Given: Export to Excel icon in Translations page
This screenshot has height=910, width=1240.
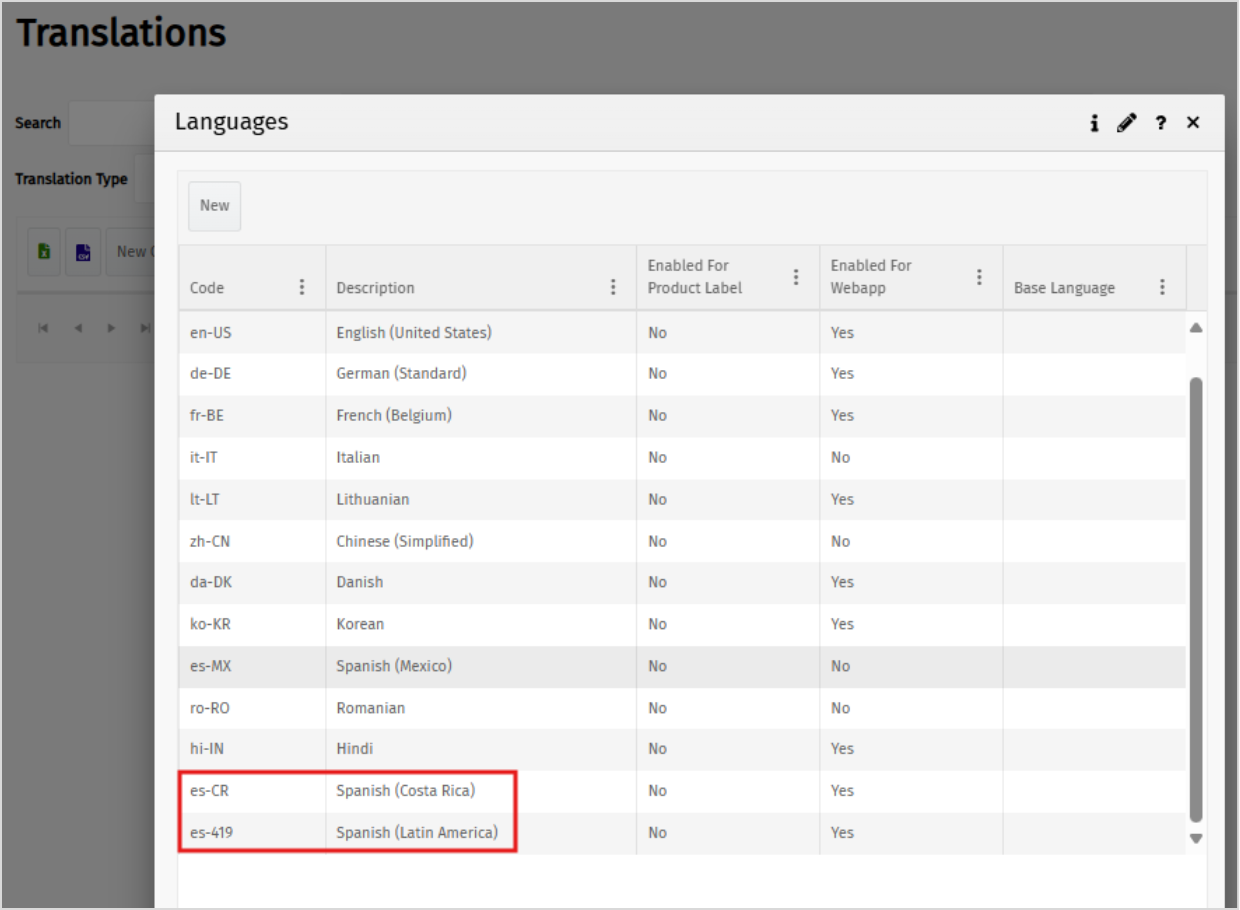Looking at the screenshot, I should click(44, 252).
